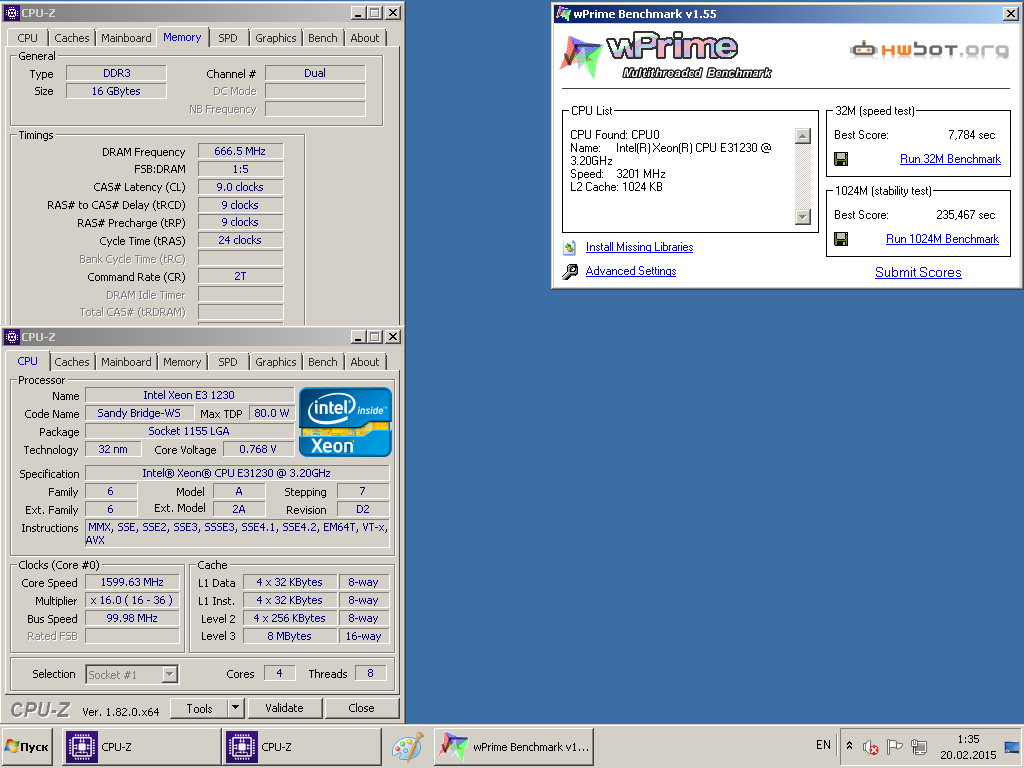1024x768 pixels.
Task: Click the lower CPU-Z window title icon
Action: [12, 337]
